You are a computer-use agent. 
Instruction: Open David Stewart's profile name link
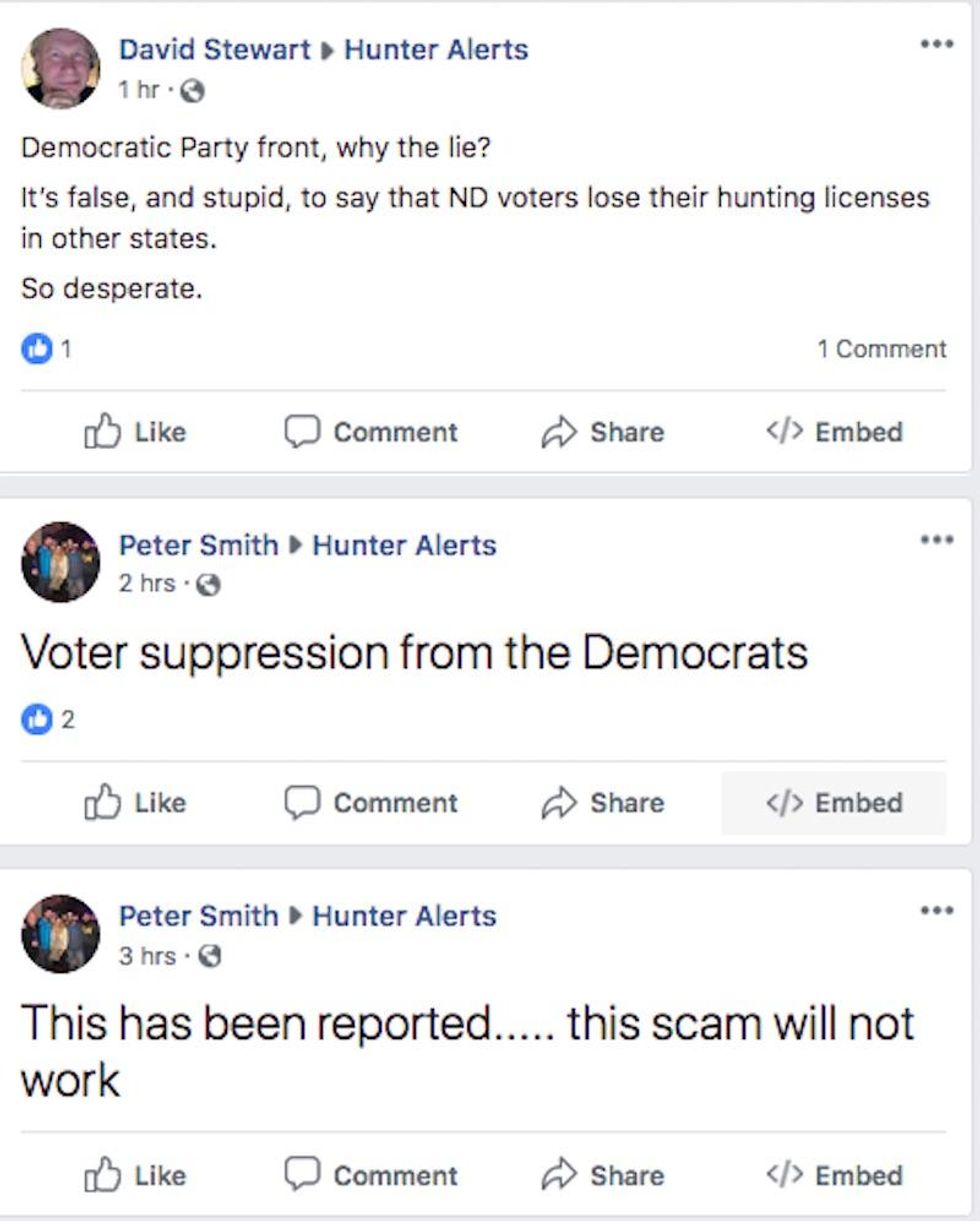214,49
